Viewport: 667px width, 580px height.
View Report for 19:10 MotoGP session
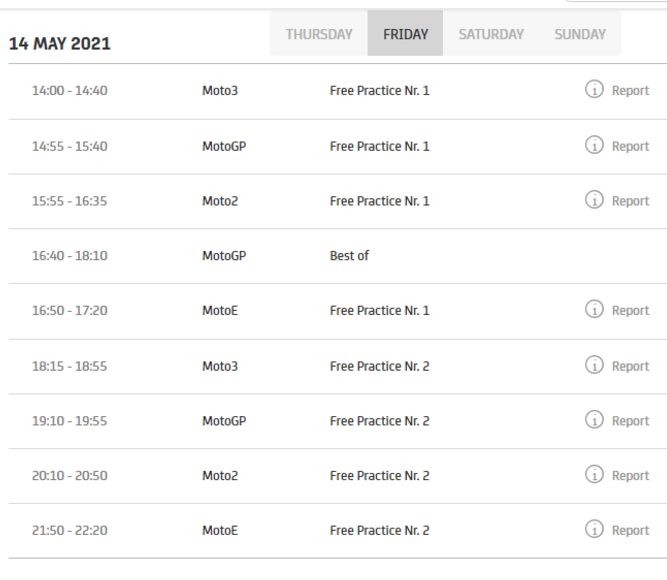click(x=630, y=421)
